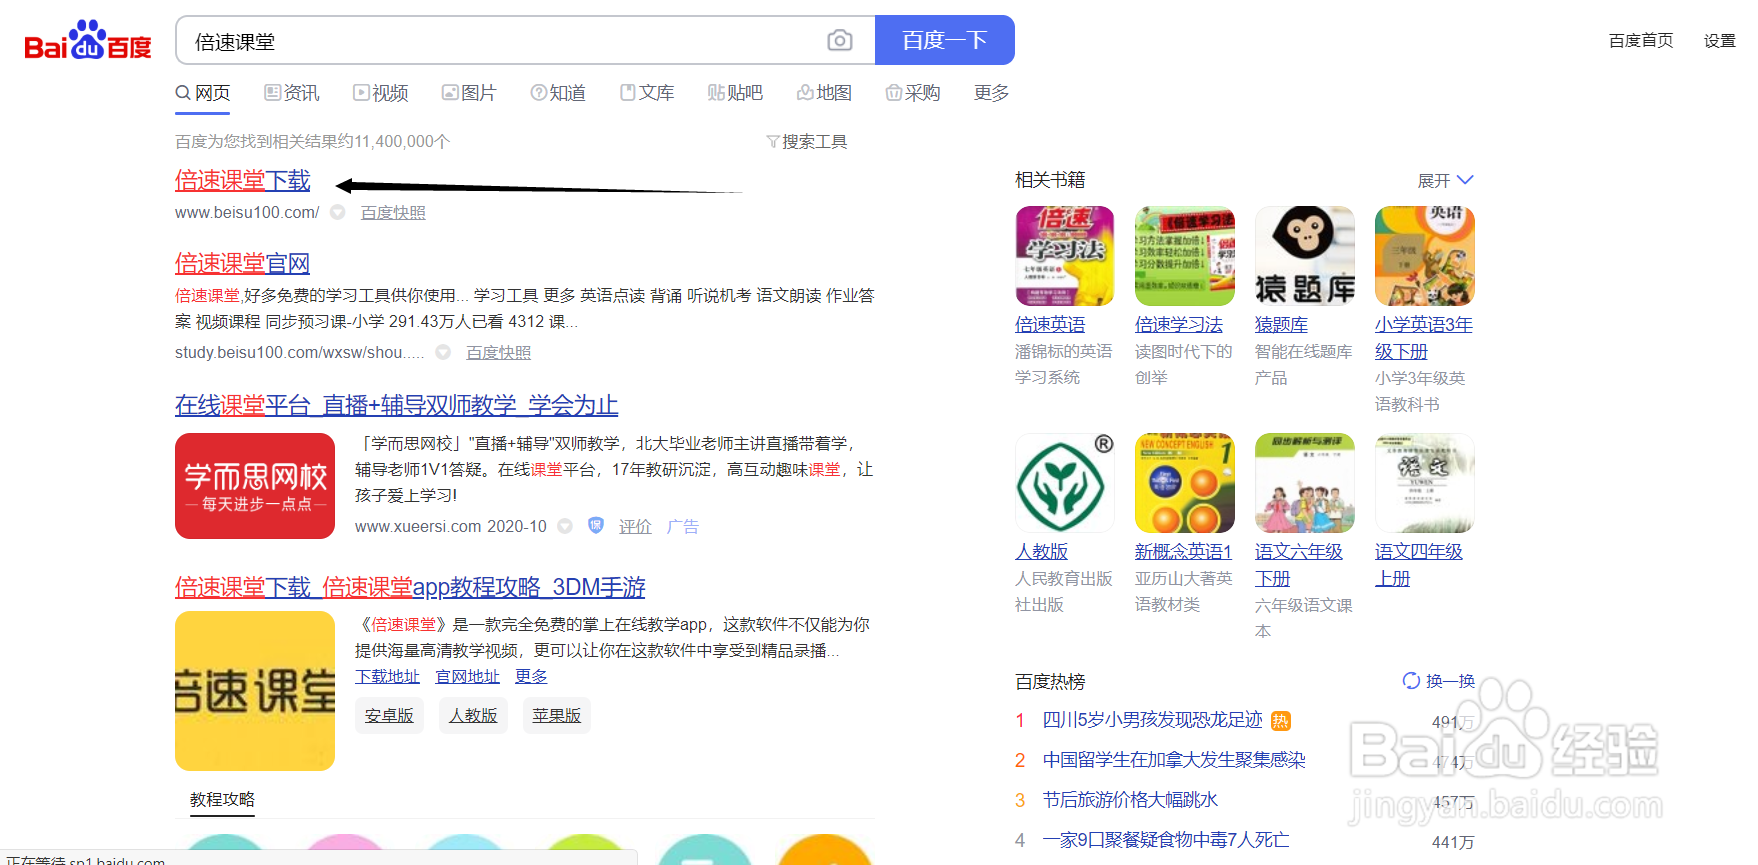Image resolution: width=1758 pixels, height=865 pixels.
Task: Select the 网页 tab
Action: [203, 93]
